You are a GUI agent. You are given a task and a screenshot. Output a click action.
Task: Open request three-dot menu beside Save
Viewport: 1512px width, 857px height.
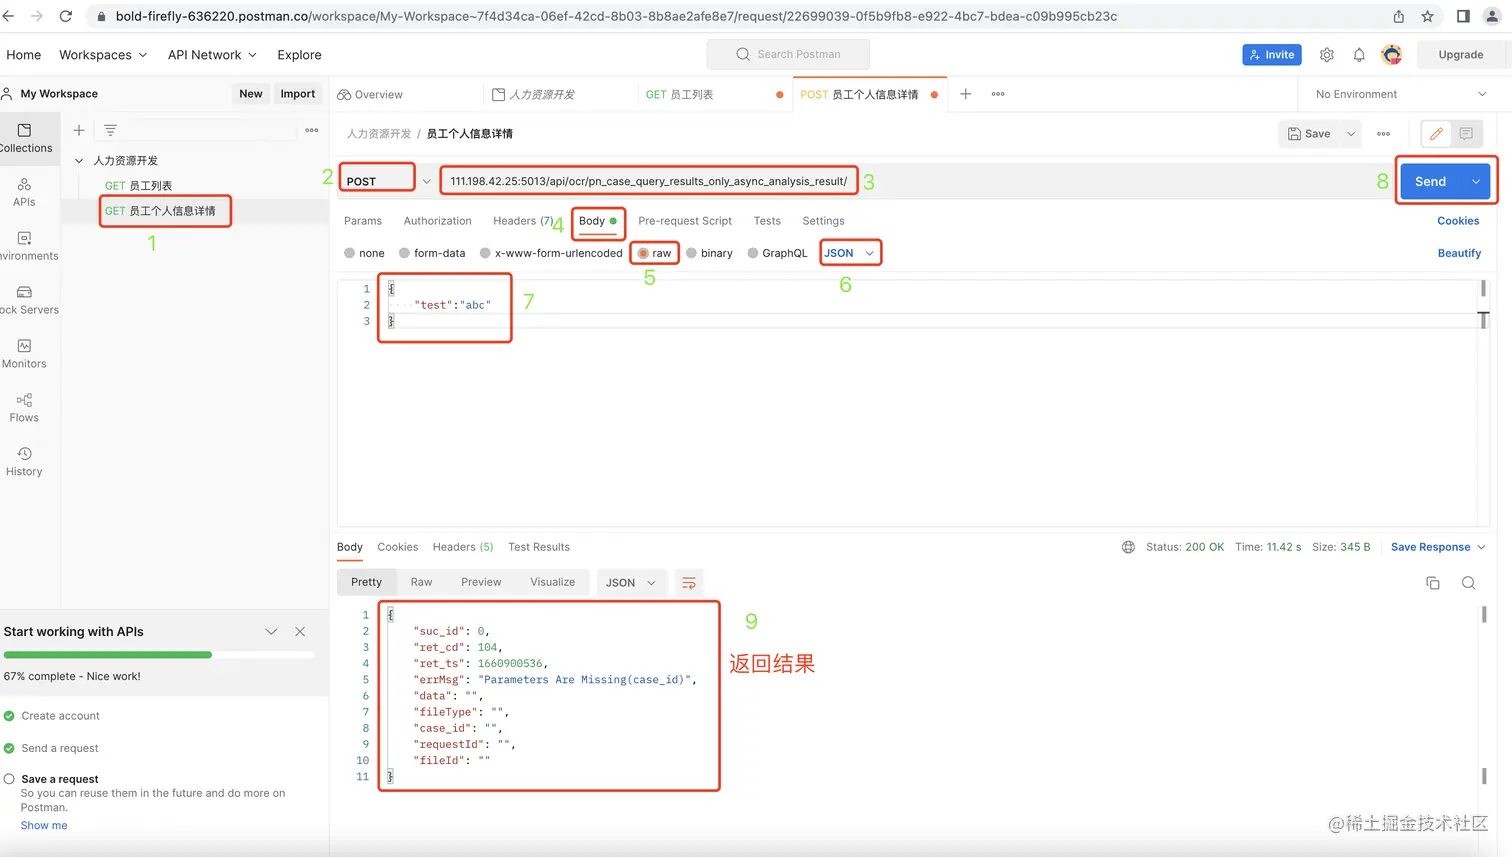pyautogui.click(x=1384, y=134)
